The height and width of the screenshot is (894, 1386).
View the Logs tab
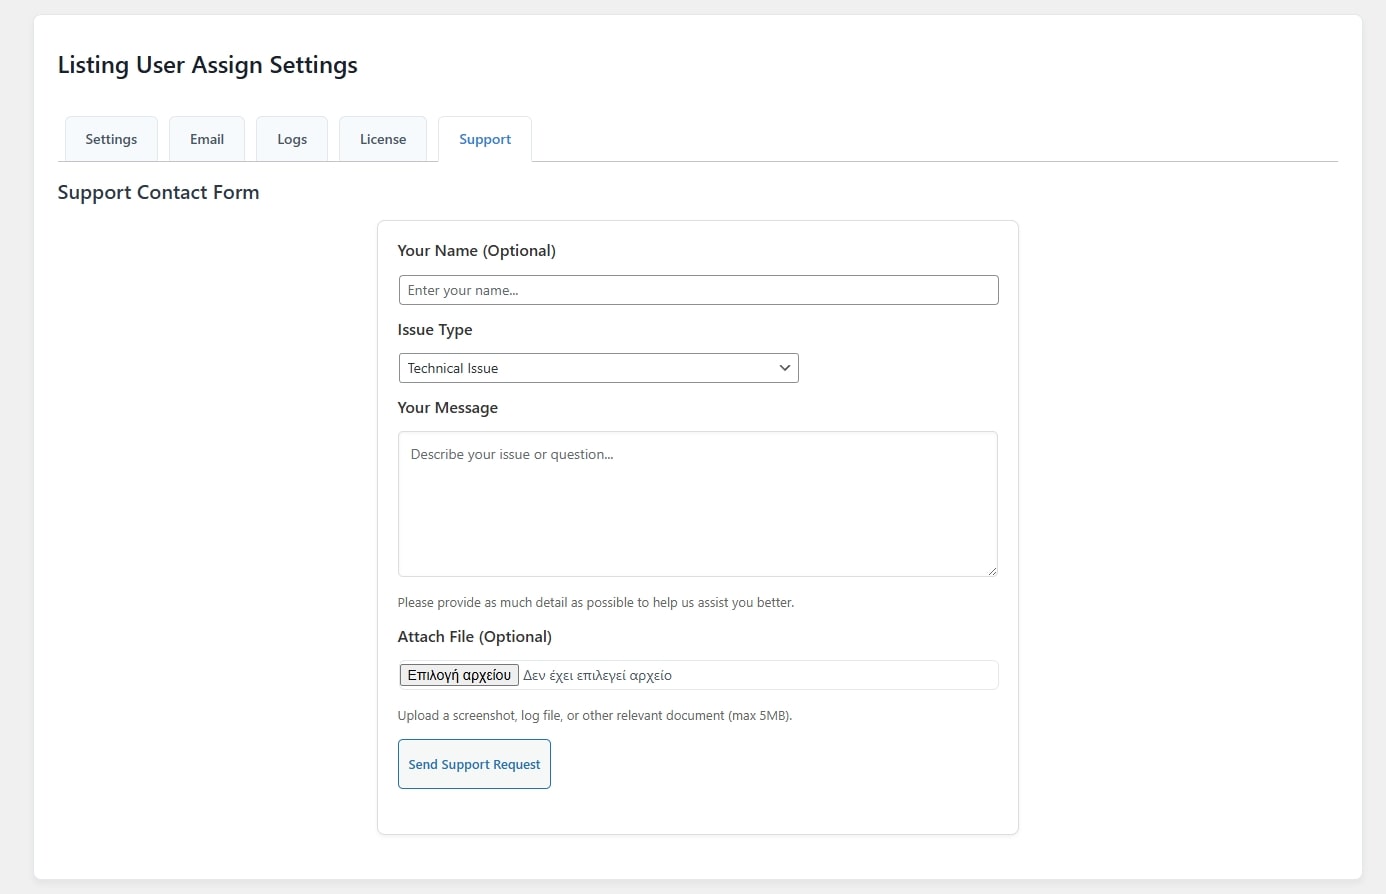click(292, 139)
